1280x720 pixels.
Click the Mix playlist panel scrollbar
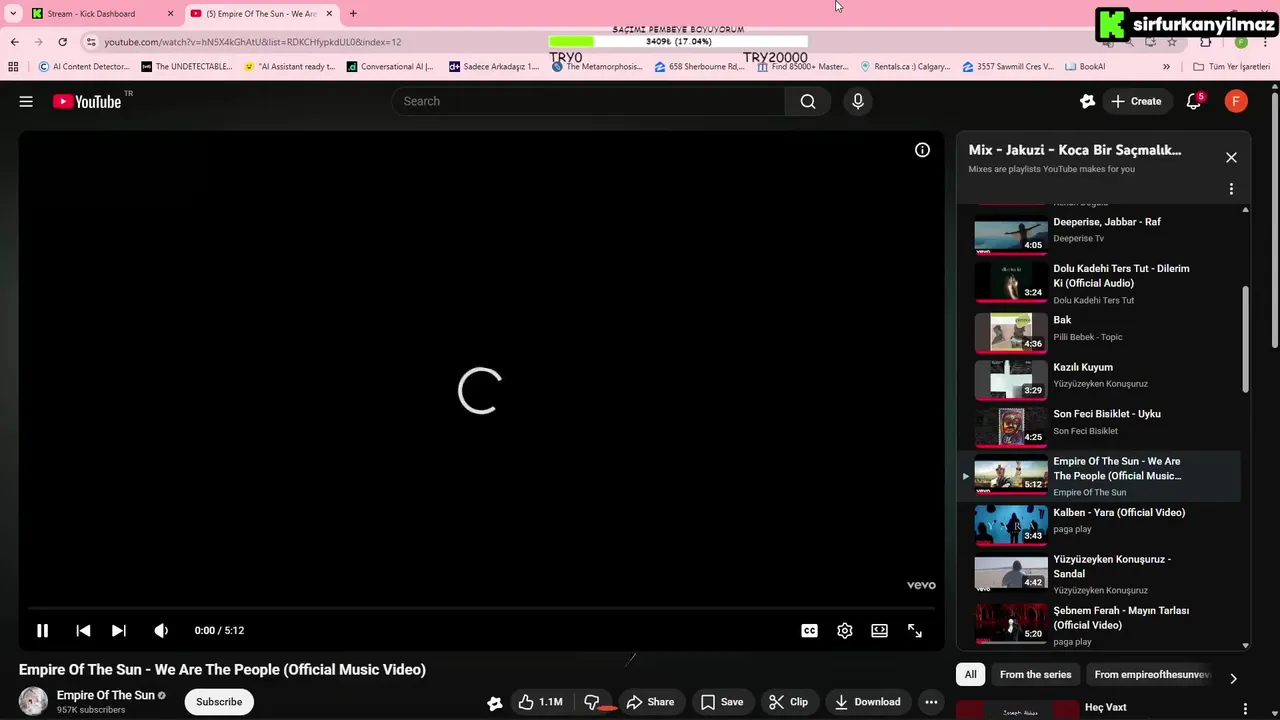point(1245,340)
